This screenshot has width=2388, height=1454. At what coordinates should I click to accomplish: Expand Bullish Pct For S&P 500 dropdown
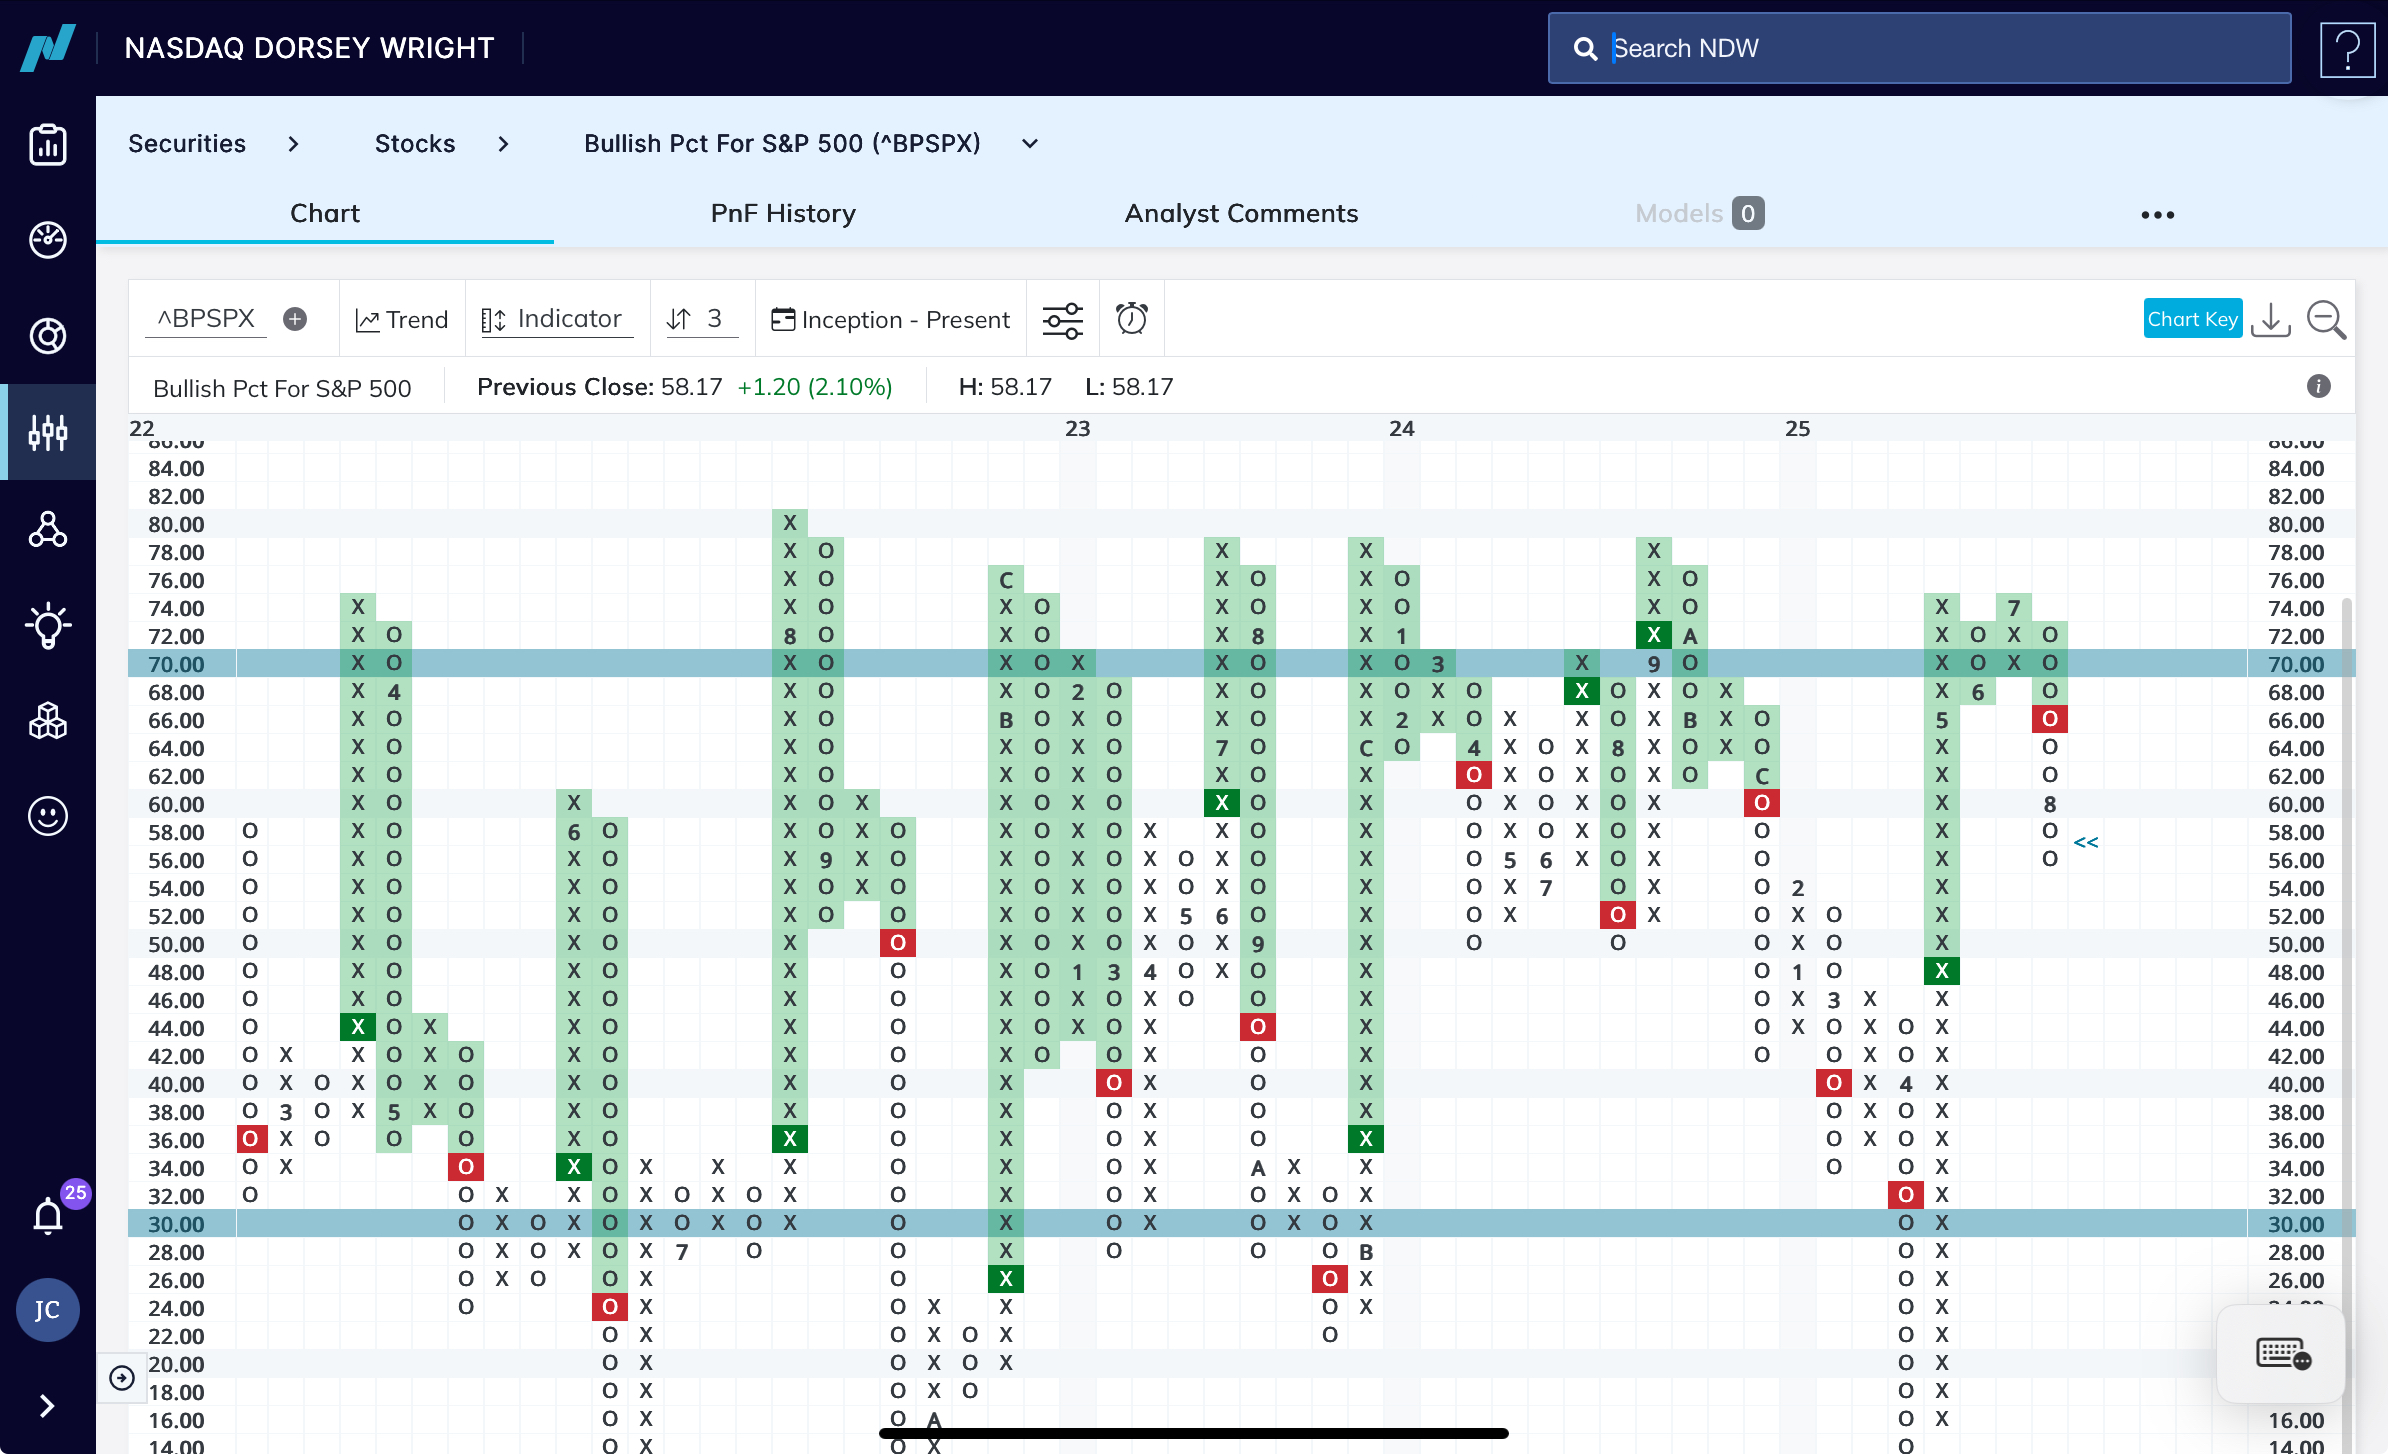coord(1030,144)
